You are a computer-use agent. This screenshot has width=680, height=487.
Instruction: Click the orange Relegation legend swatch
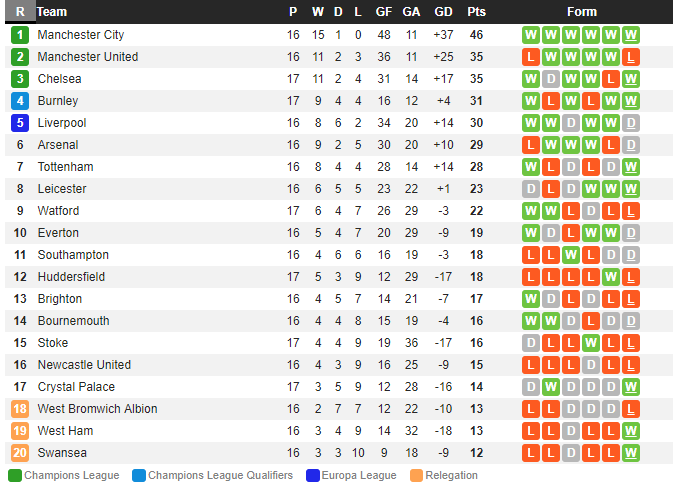pyautogui.click(x=416, y=476)
